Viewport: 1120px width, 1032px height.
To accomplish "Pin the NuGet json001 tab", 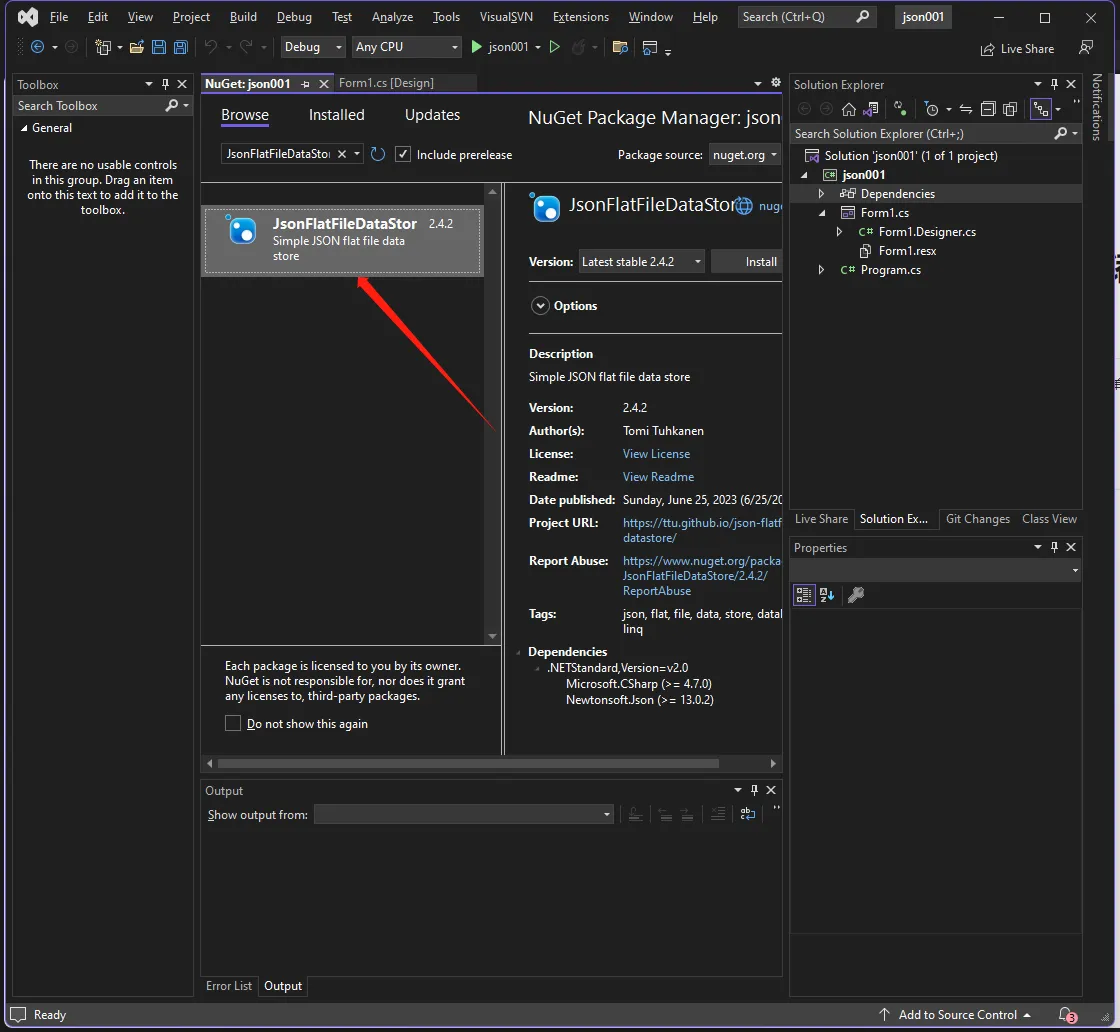I will [306, 84].
